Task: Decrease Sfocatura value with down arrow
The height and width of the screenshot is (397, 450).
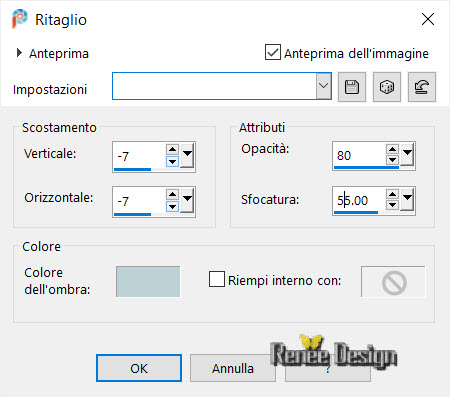Action: [x=392, y=205]
